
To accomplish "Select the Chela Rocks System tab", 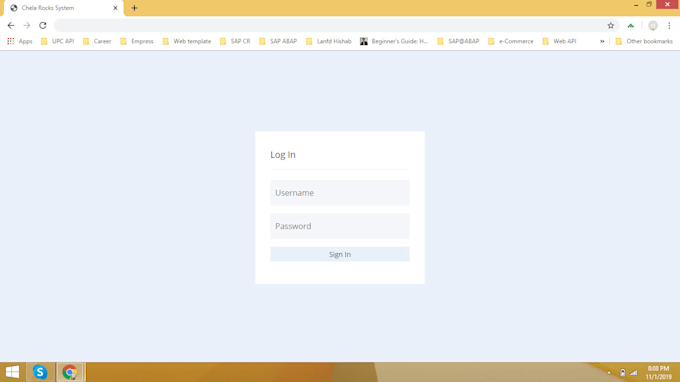I will tap(64, 8).
